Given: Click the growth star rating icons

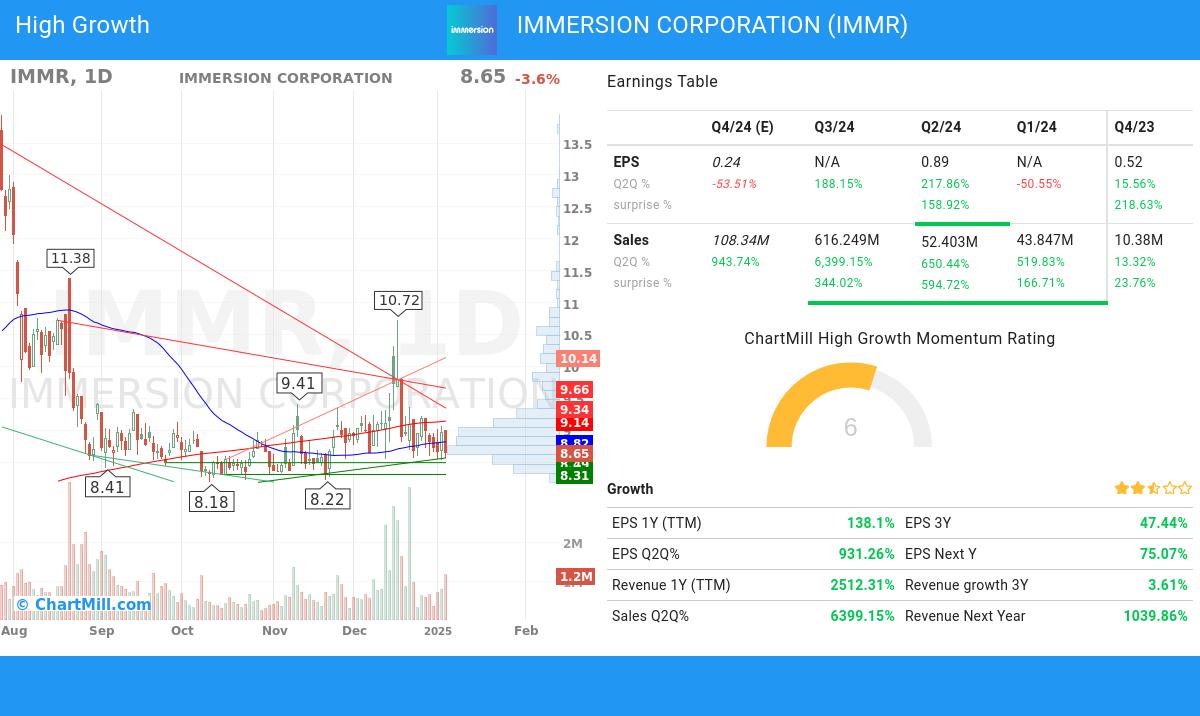Looking at the screenshot, I should pyautogui.click(x=1153, y=488).
